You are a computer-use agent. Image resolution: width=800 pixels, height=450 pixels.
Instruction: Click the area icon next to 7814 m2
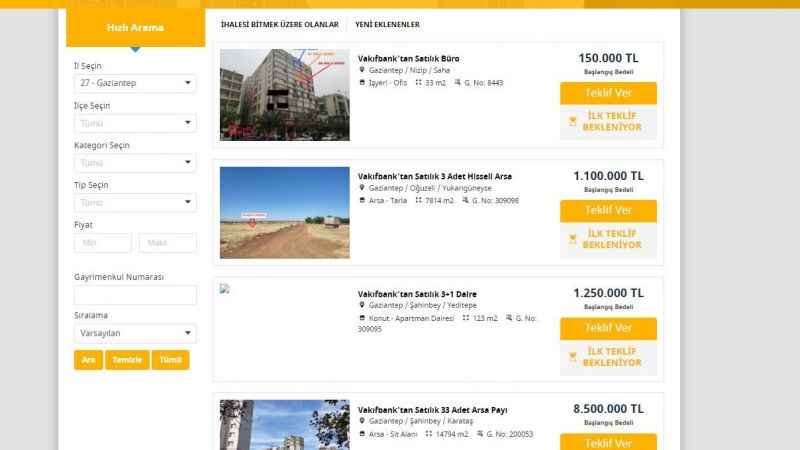pyautogui.click(x=418, y=201)
